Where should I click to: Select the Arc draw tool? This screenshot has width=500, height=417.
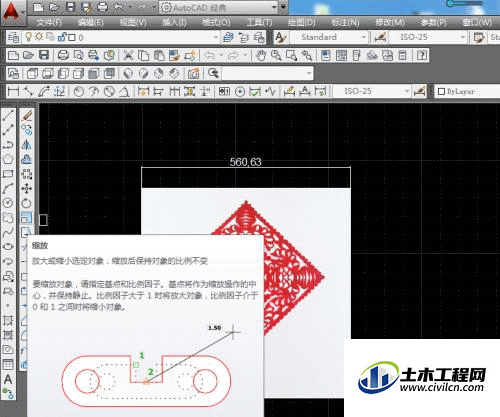coord(8,188)
